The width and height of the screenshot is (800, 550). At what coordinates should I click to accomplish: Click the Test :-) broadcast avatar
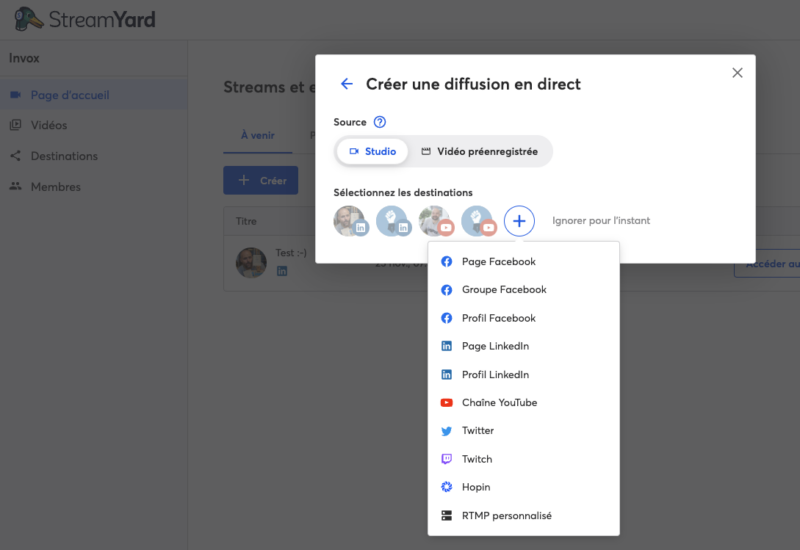[x=251, y=263]
